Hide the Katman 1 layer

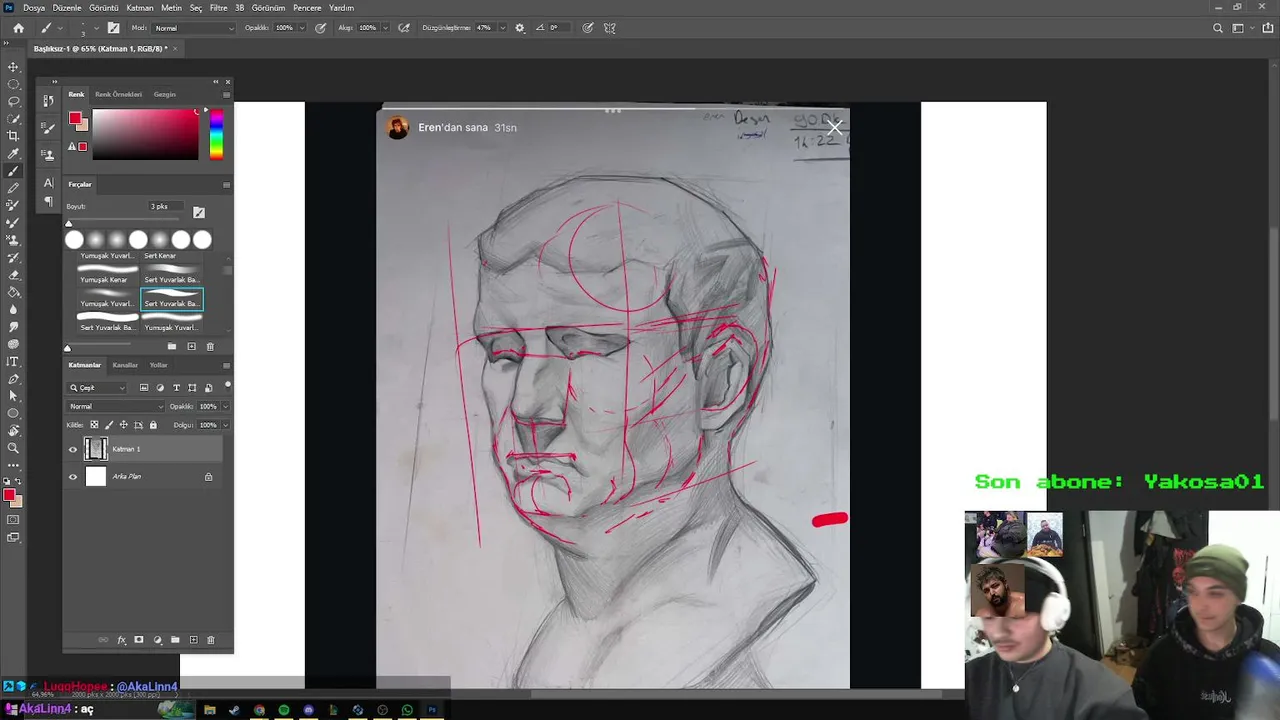(73, 449)
